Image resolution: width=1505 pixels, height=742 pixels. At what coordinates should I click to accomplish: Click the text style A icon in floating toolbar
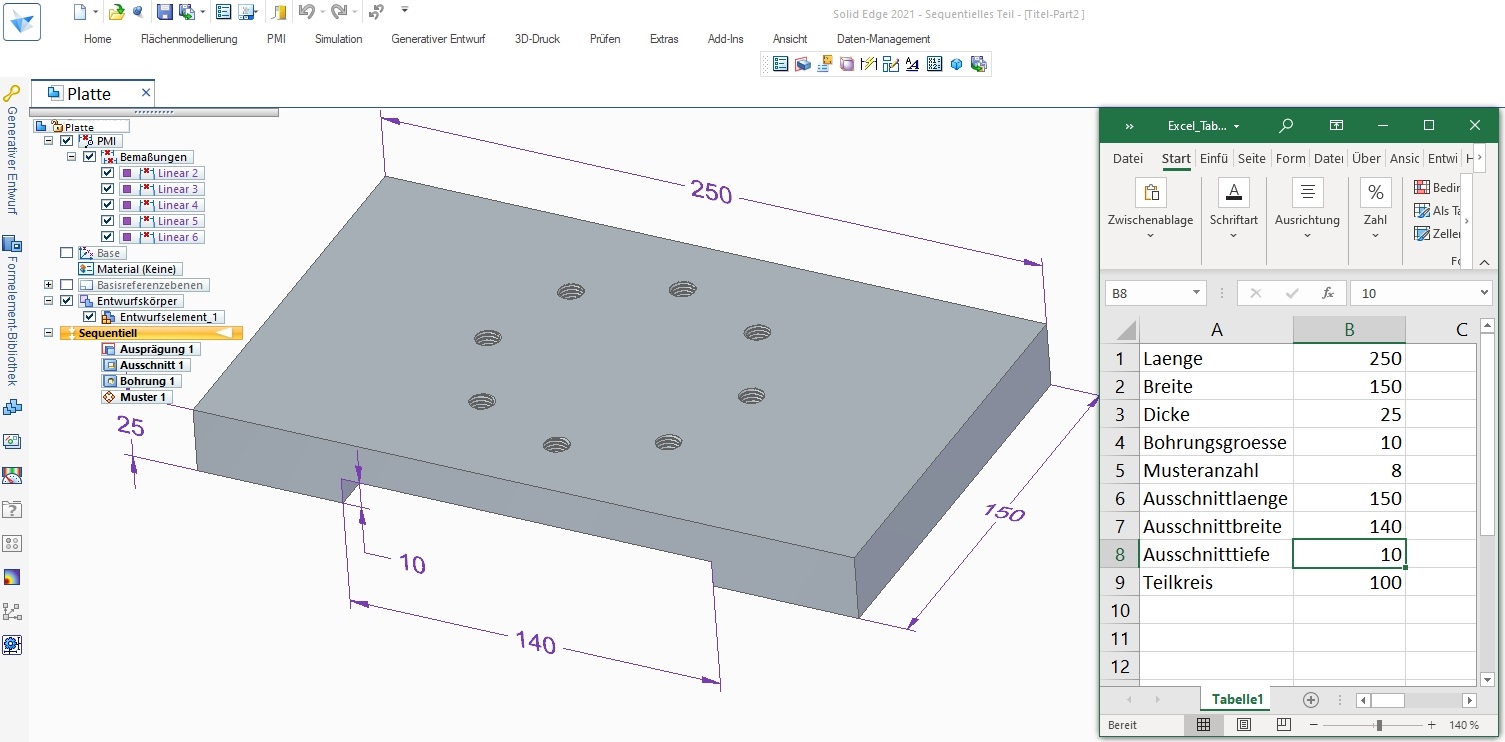point(912,64)
